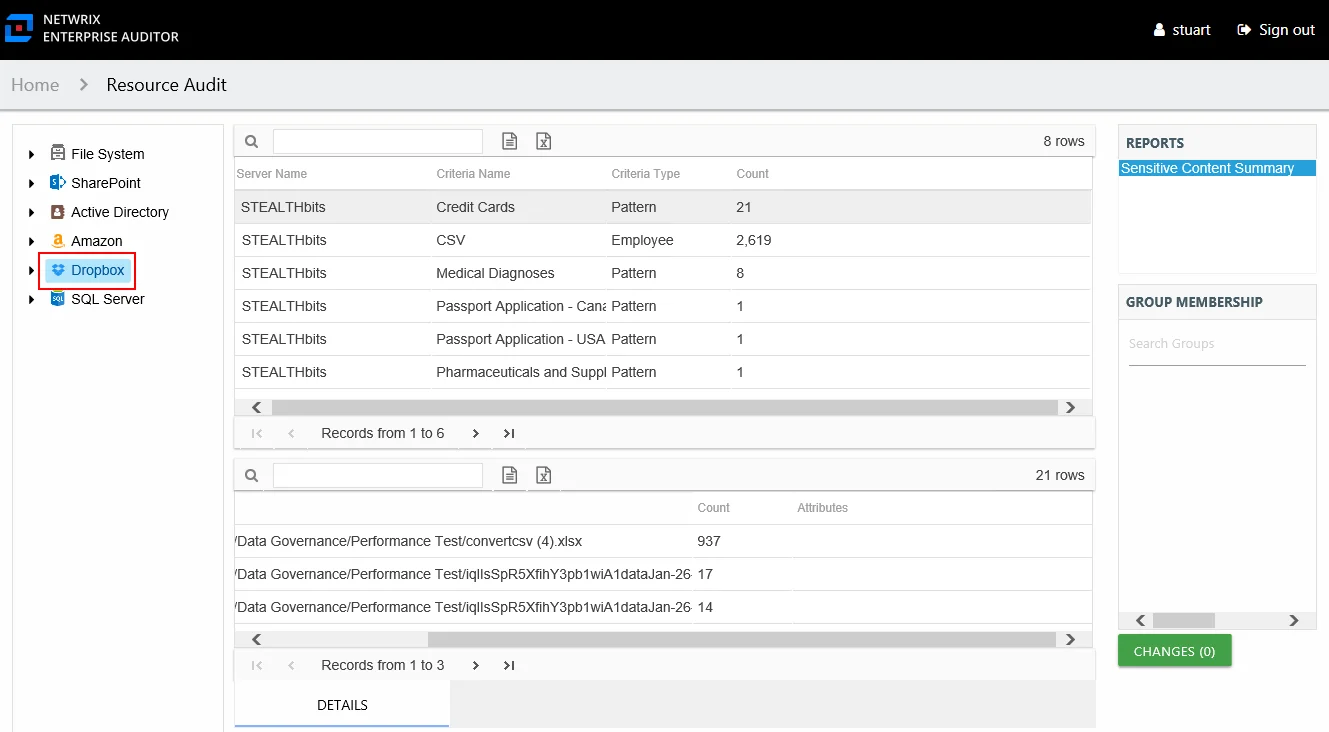Sort by Criteria Type column header
The height and width of the screenshot is (732, 1329).
[x=646, y=174]
